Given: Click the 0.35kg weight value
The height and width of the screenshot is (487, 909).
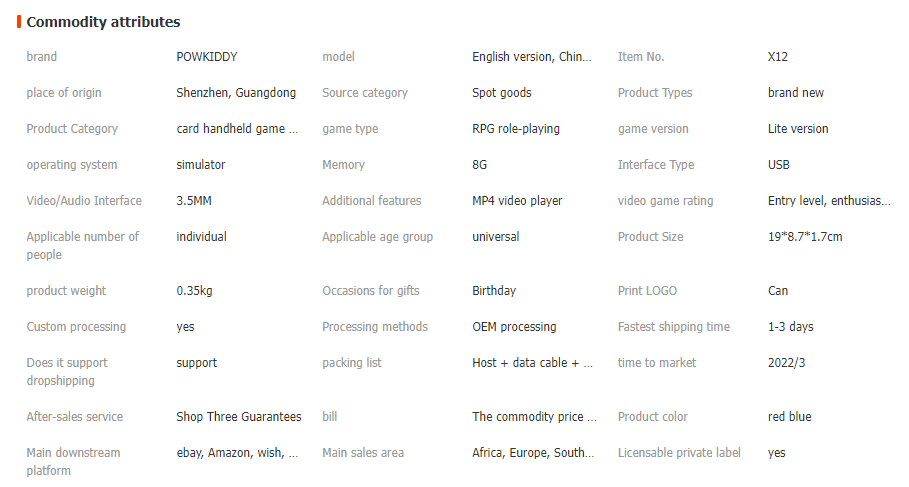Looking at the screenshot, I should click(x=194, y=290).
